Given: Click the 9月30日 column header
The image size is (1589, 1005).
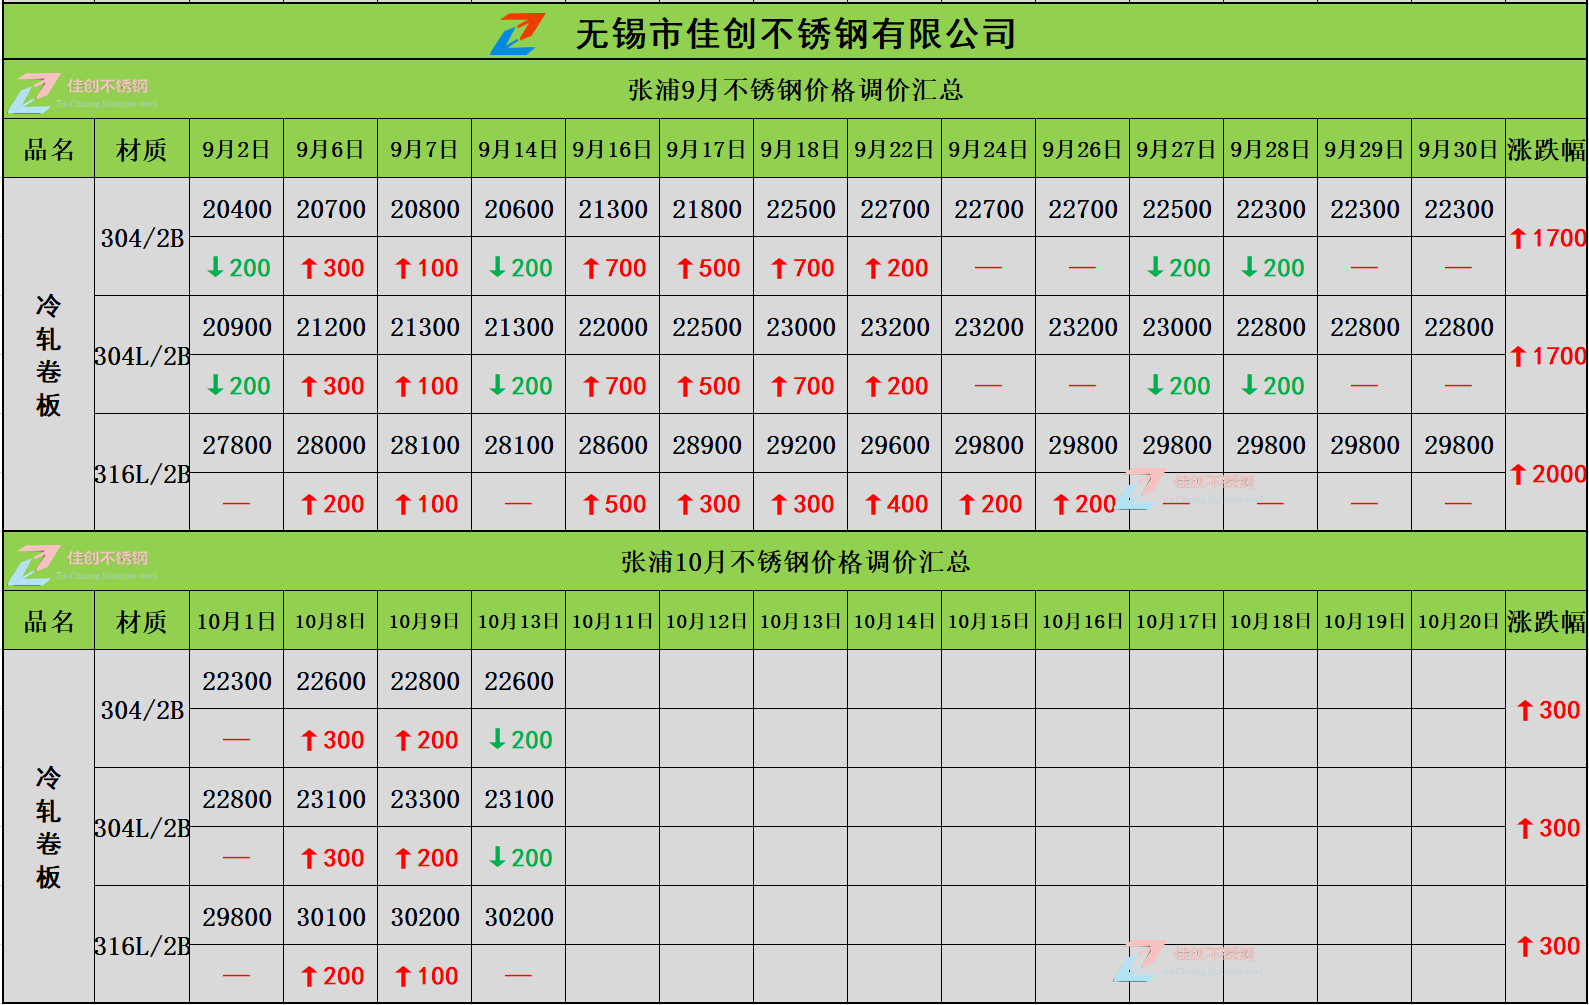Looking at the screenshot, I should pos(1459,149).
